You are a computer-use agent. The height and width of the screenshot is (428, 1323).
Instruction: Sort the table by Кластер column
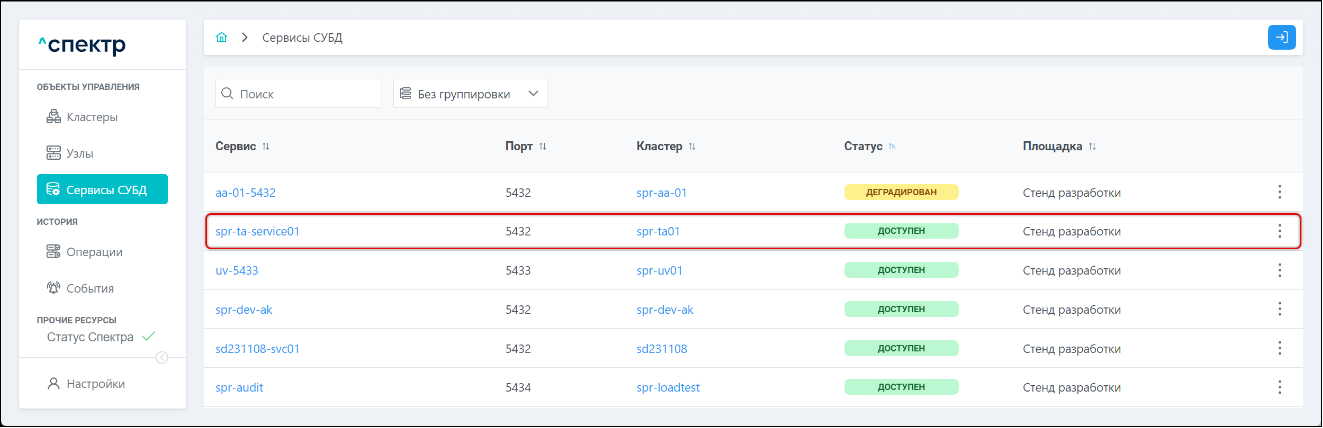692,147
